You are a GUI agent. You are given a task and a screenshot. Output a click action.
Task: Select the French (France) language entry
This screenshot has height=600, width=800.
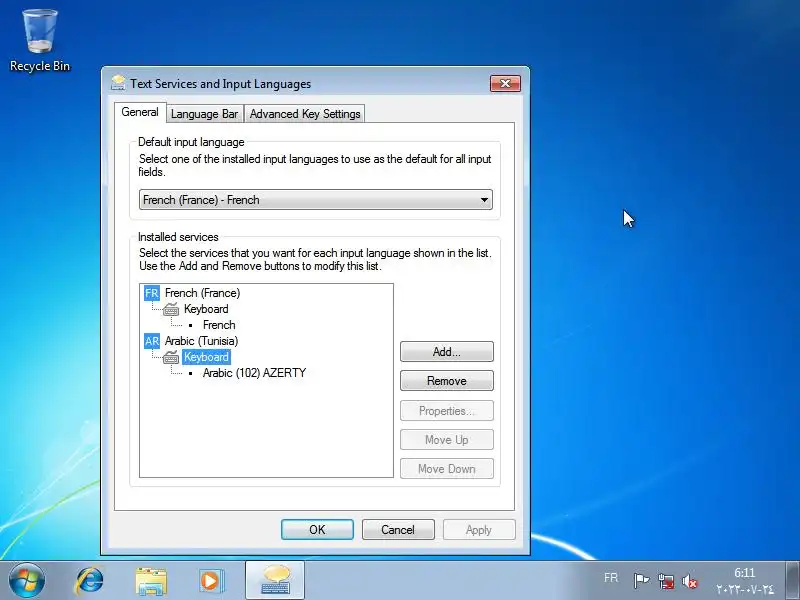[202, 293]
